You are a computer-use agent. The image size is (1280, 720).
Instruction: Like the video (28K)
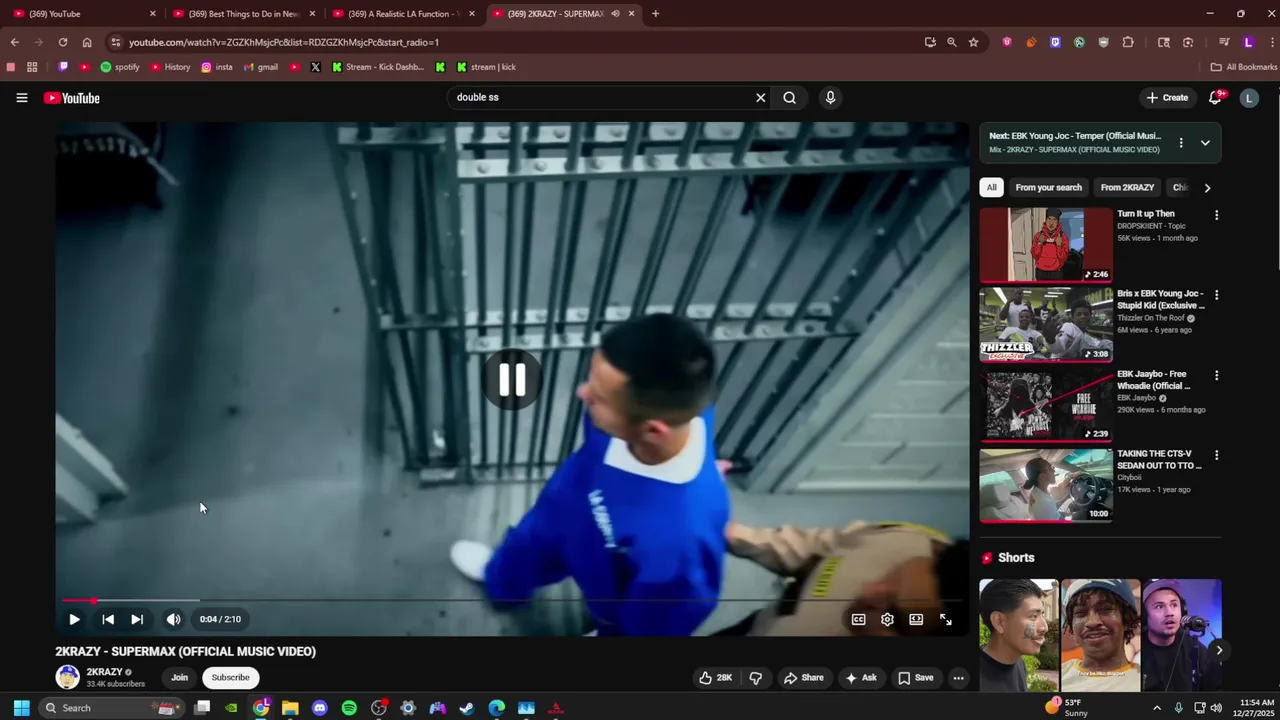pyautogui.click(x=715, y=677)
